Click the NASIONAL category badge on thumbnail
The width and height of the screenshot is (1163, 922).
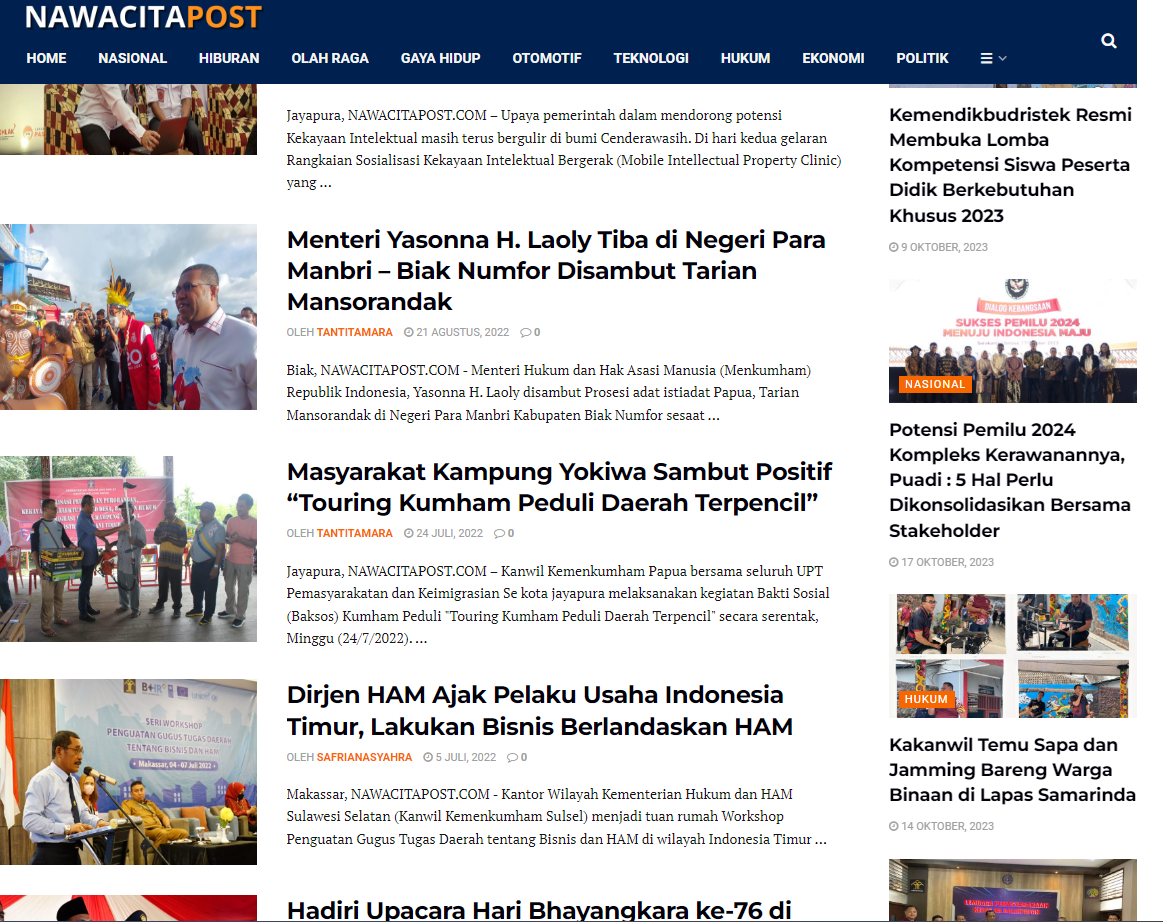(x=935, y=384)
